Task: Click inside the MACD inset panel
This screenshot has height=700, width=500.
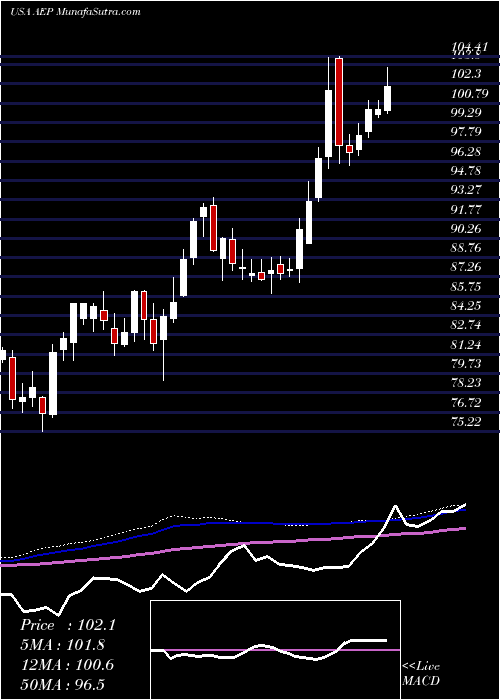Action: click(x=275, y=650)
